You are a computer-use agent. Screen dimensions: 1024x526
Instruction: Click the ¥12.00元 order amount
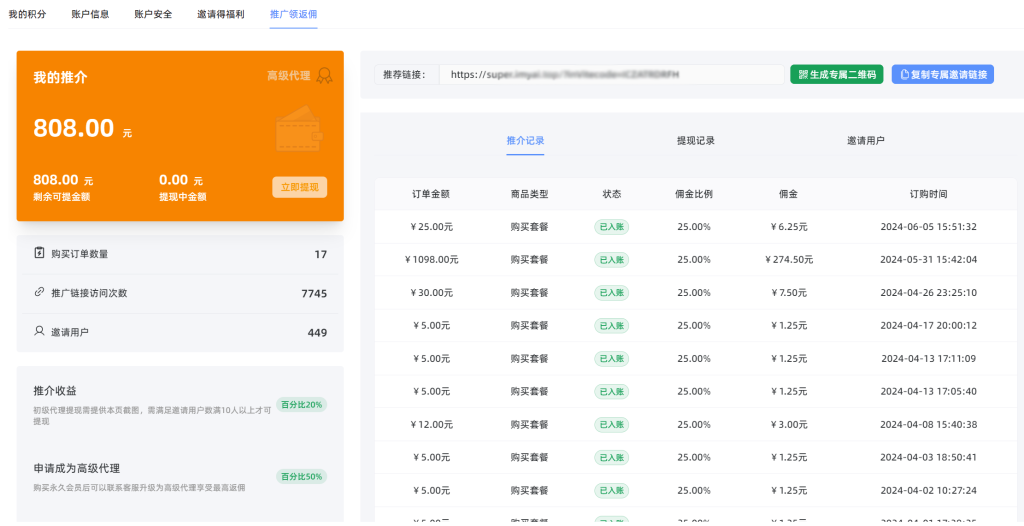[432, 424]
